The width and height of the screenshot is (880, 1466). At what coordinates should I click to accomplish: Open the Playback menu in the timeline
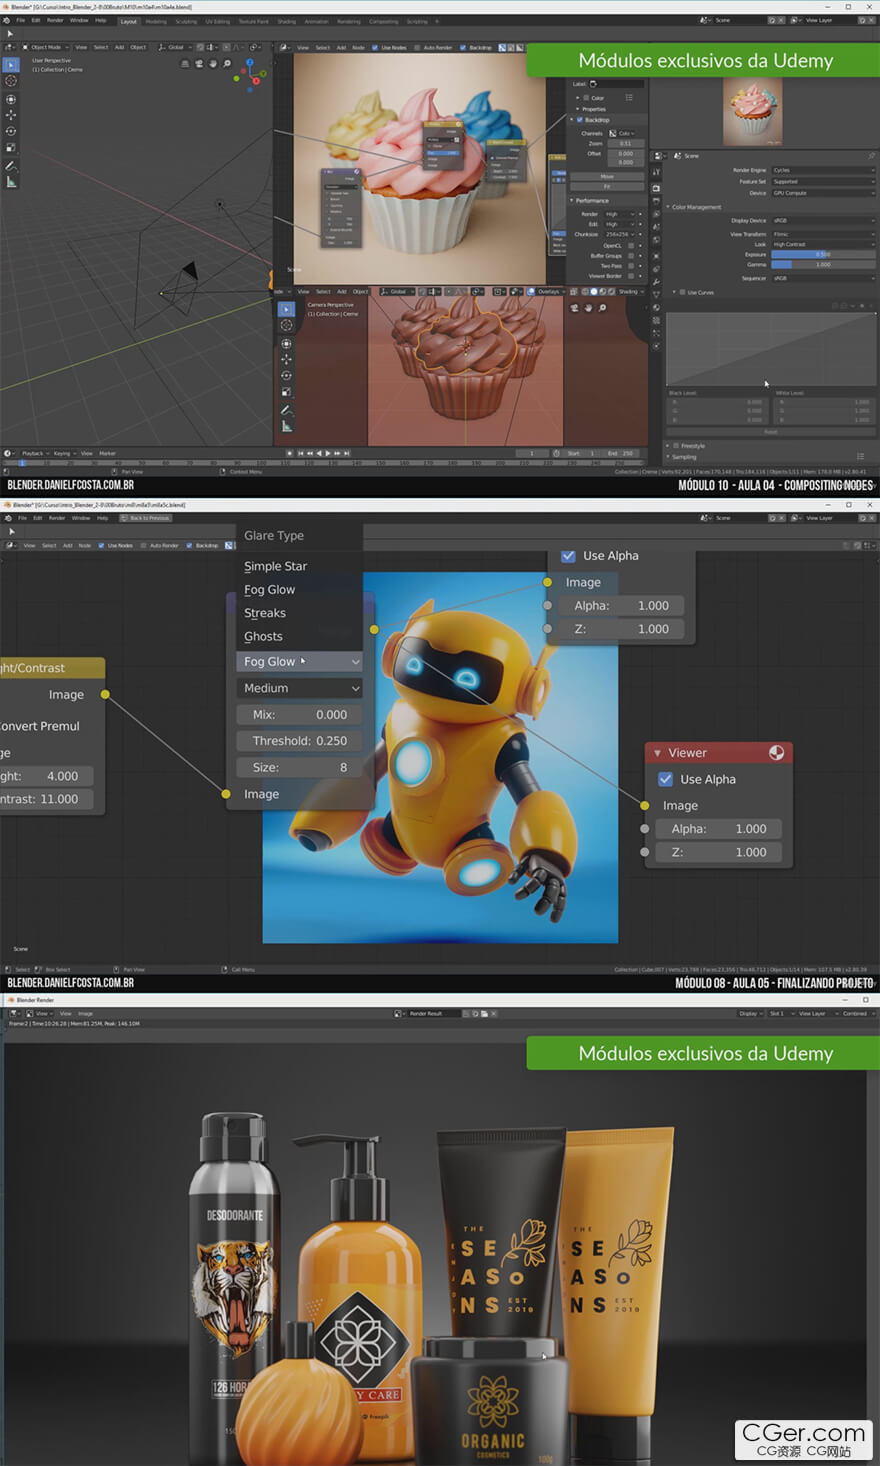tap(33, 453)
